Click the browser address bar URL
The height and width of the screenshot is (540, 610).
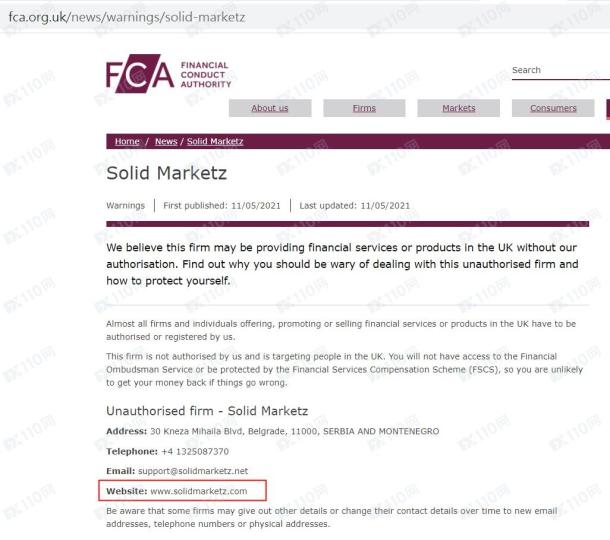127,17
